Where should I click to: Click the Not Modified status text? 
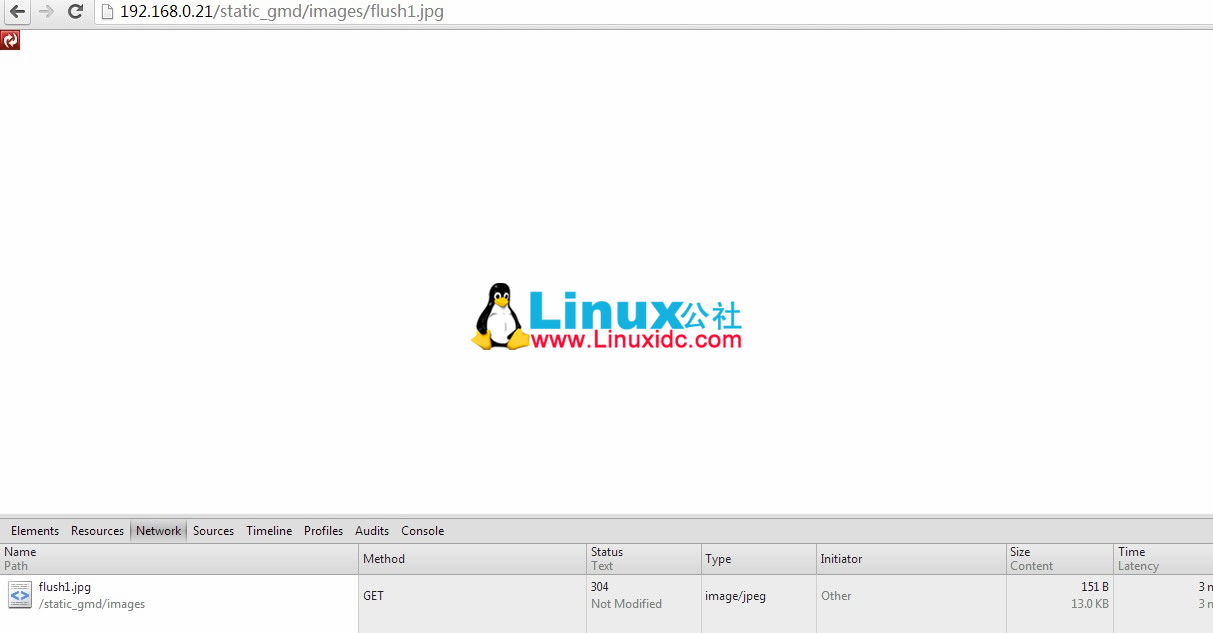626,604
